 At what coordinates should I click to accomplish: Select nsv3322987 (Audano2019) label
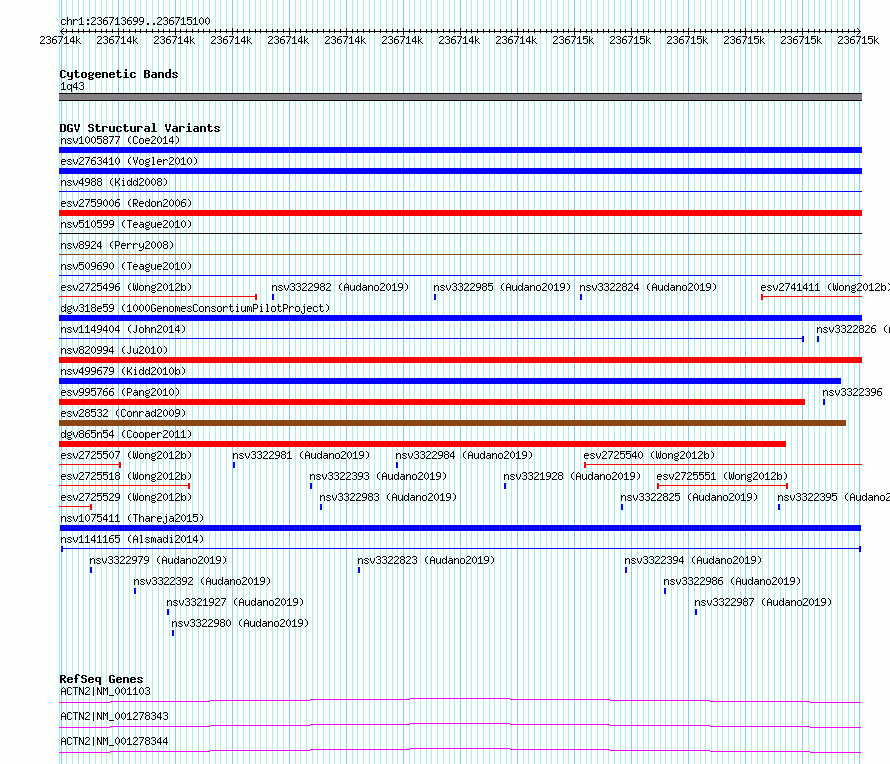(763, 602)
